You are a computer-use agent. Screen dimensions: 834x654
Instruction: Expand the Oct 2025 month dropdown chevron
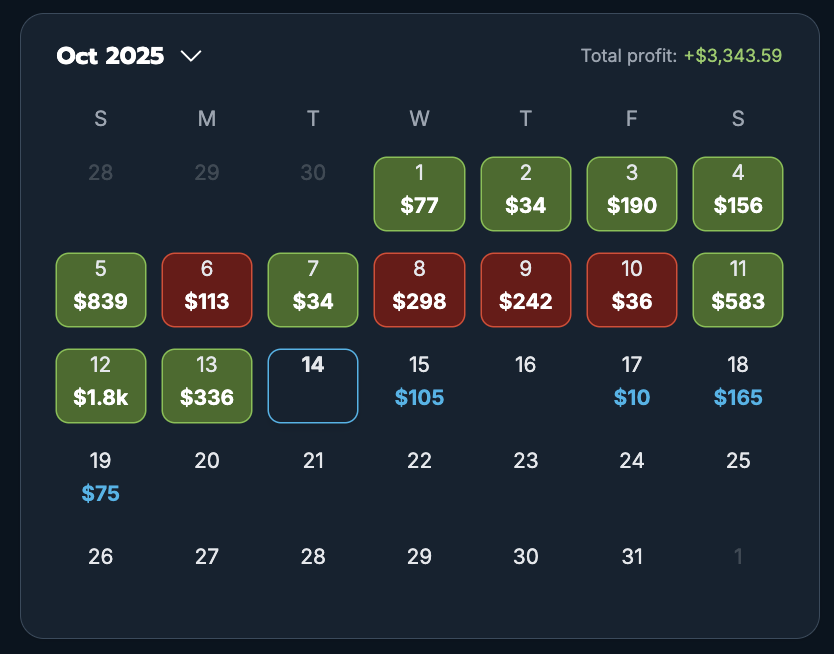tap(190, 56)
